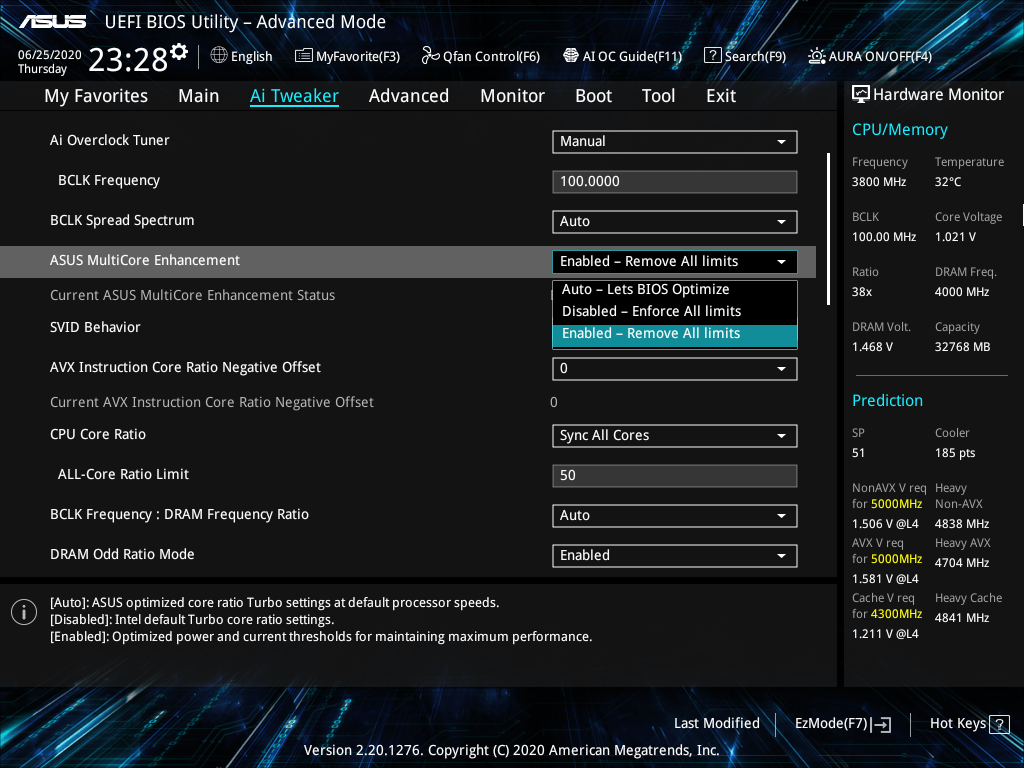Click the settings list vertical scrollbar
Viewport: 1024px width, 768px height.
pyautogui.click(x=828, y=229)
